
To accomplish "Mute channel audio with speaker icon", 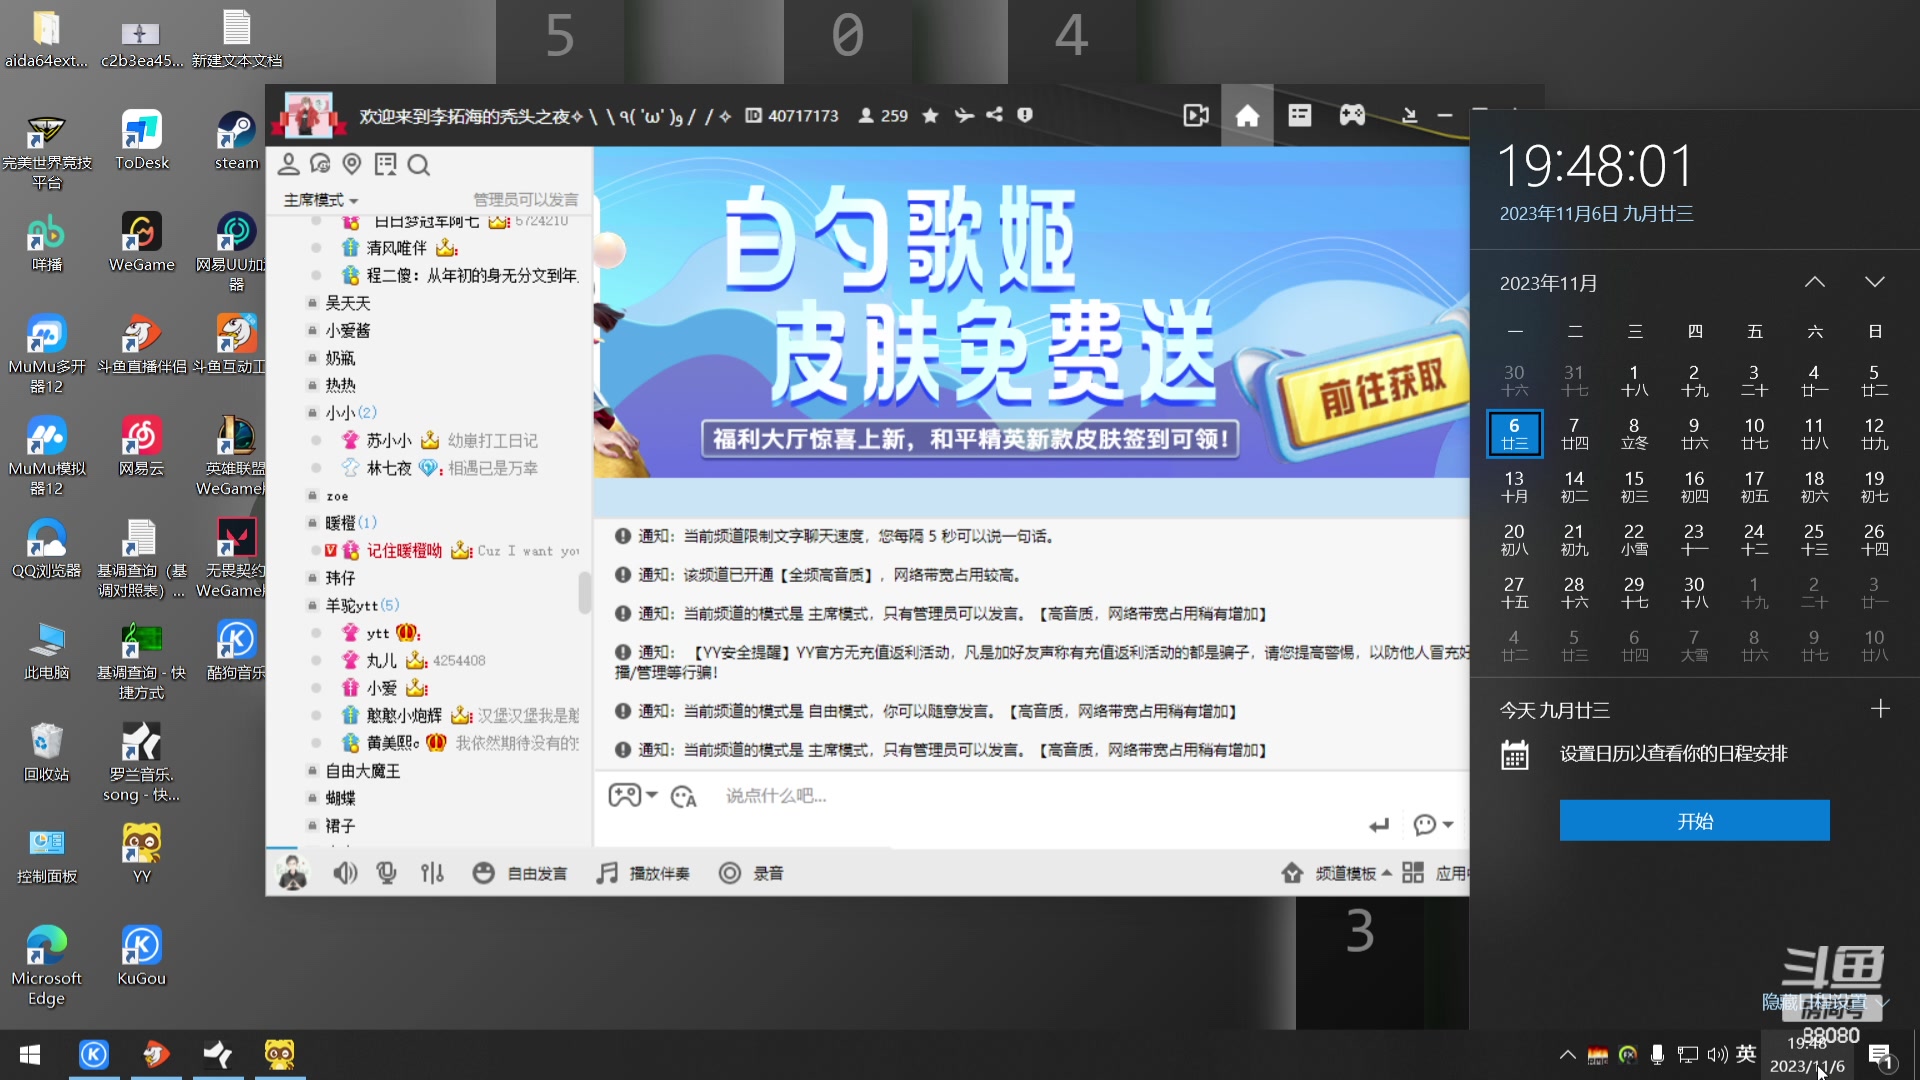I will coord(345,872).
